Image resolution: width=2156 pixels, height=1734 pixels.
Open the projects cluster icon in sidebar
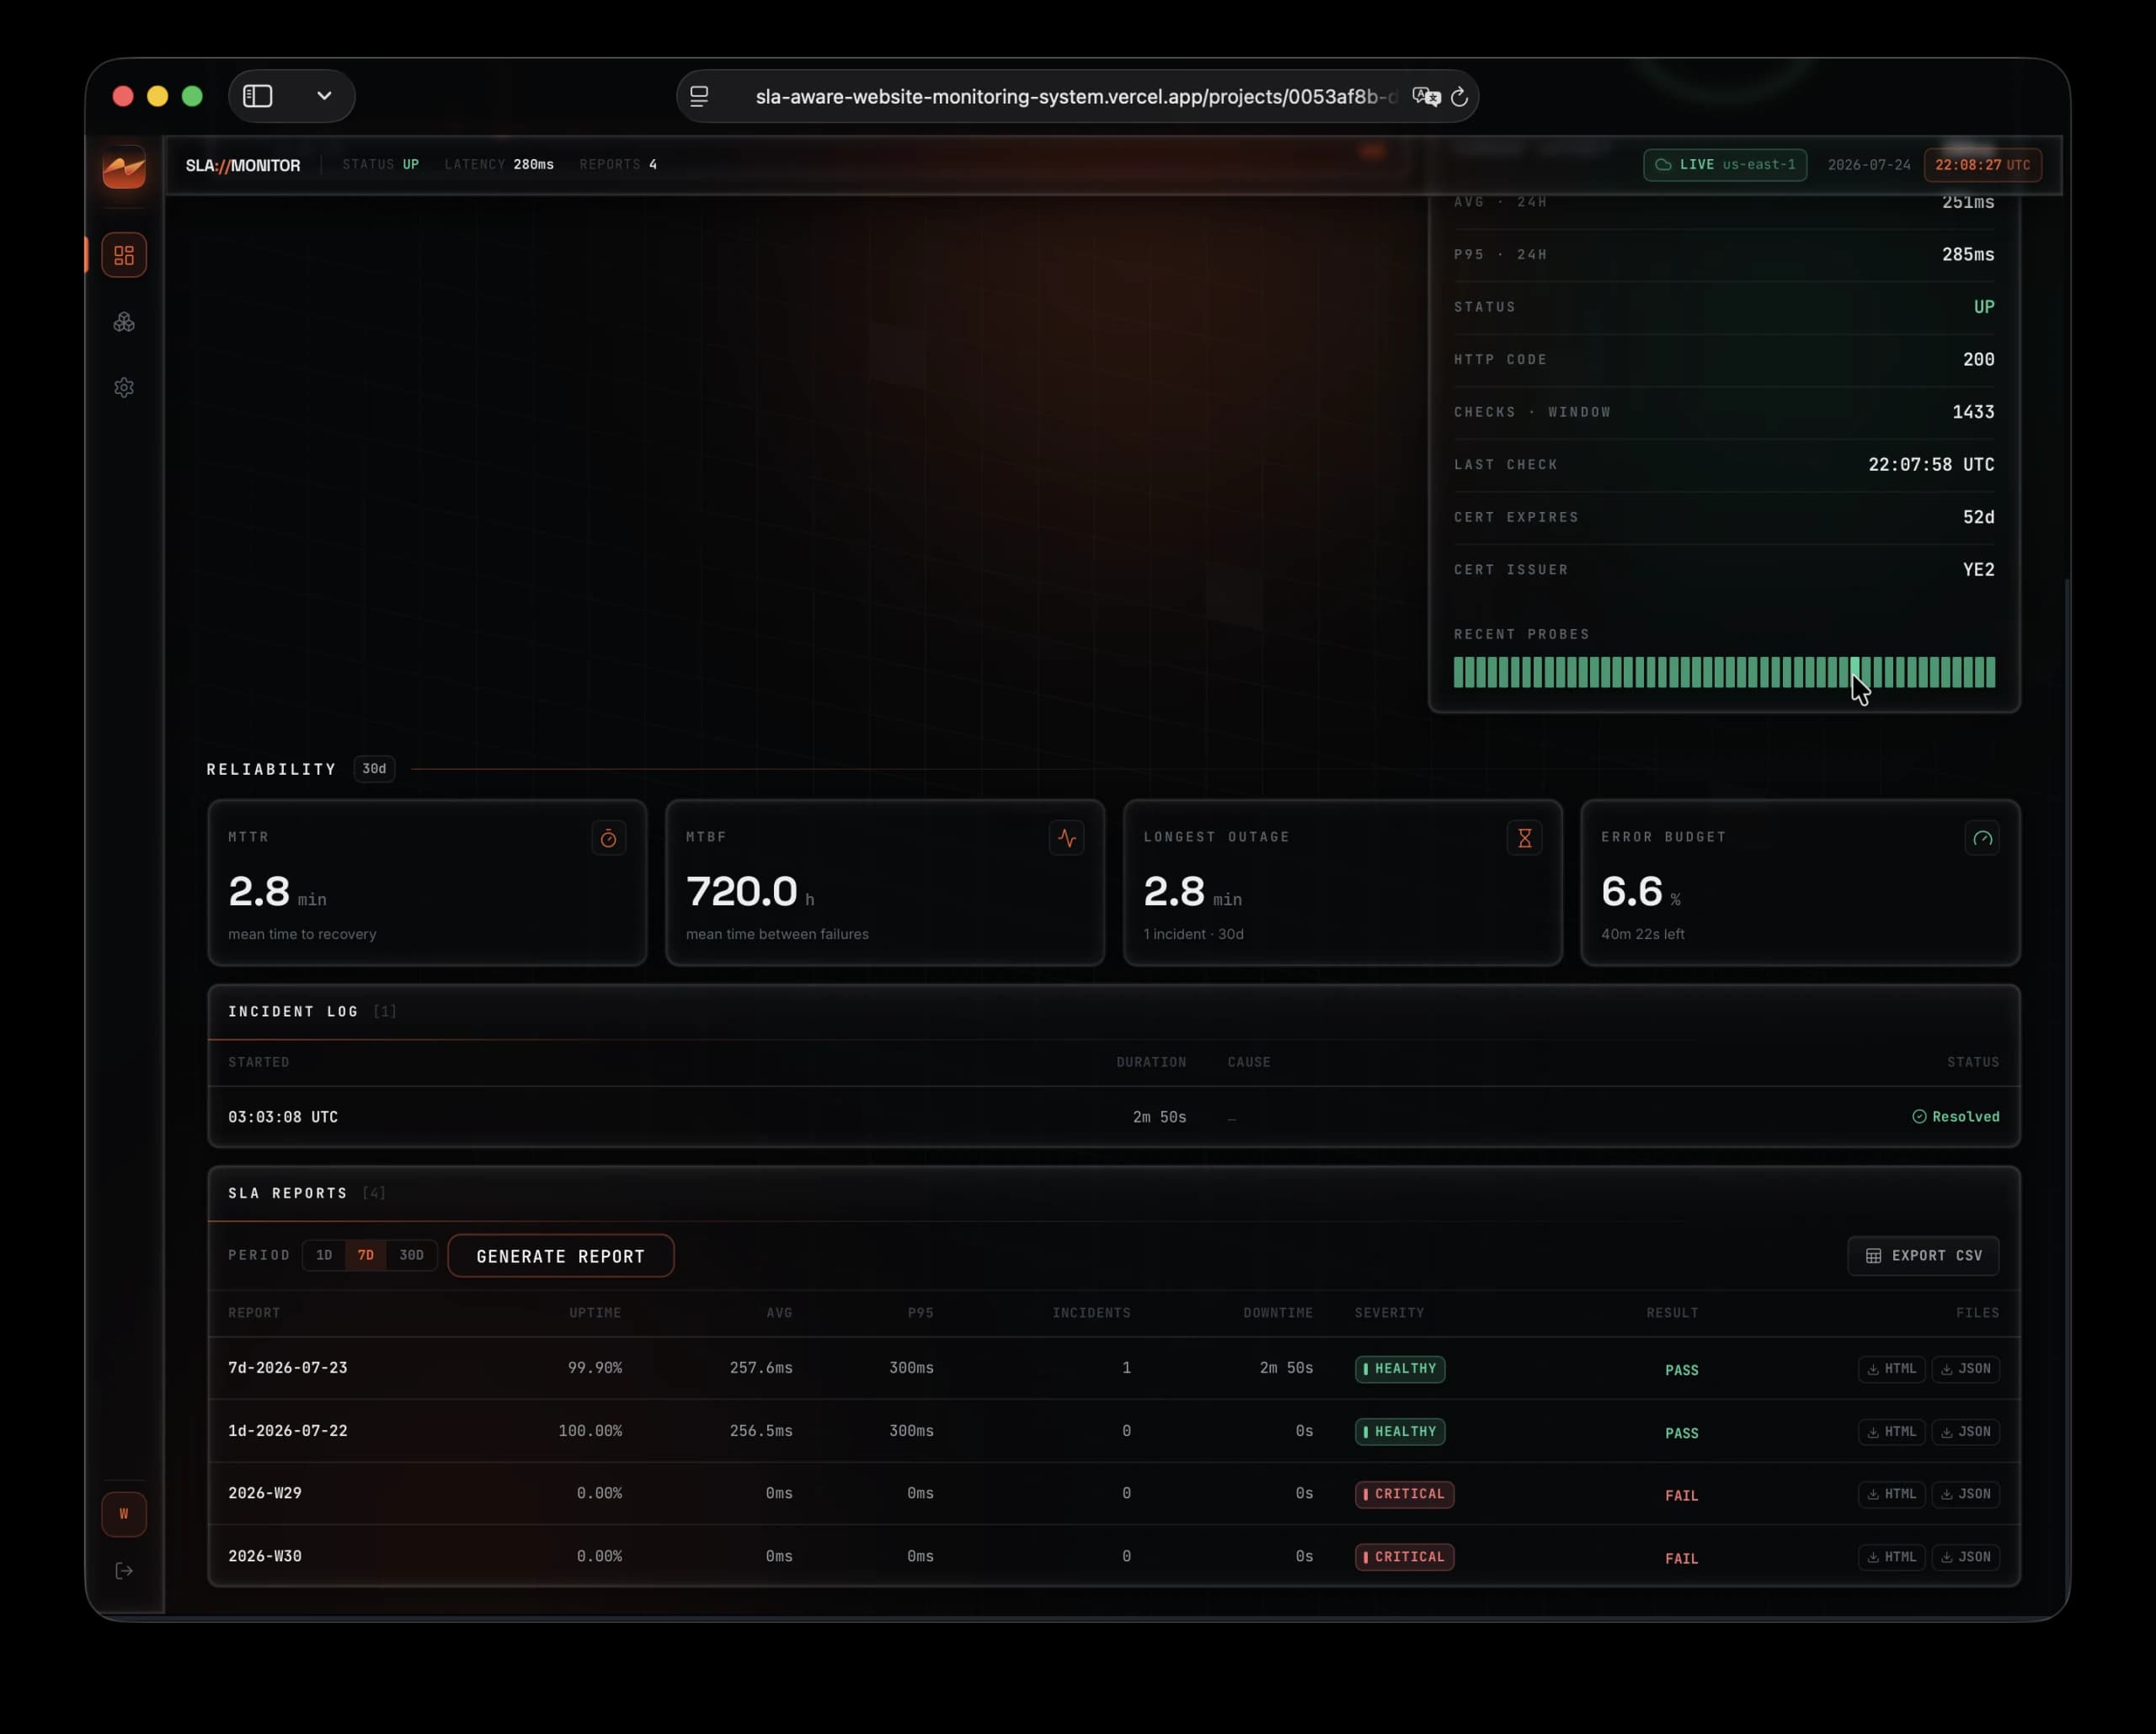[x=124, y=322]
